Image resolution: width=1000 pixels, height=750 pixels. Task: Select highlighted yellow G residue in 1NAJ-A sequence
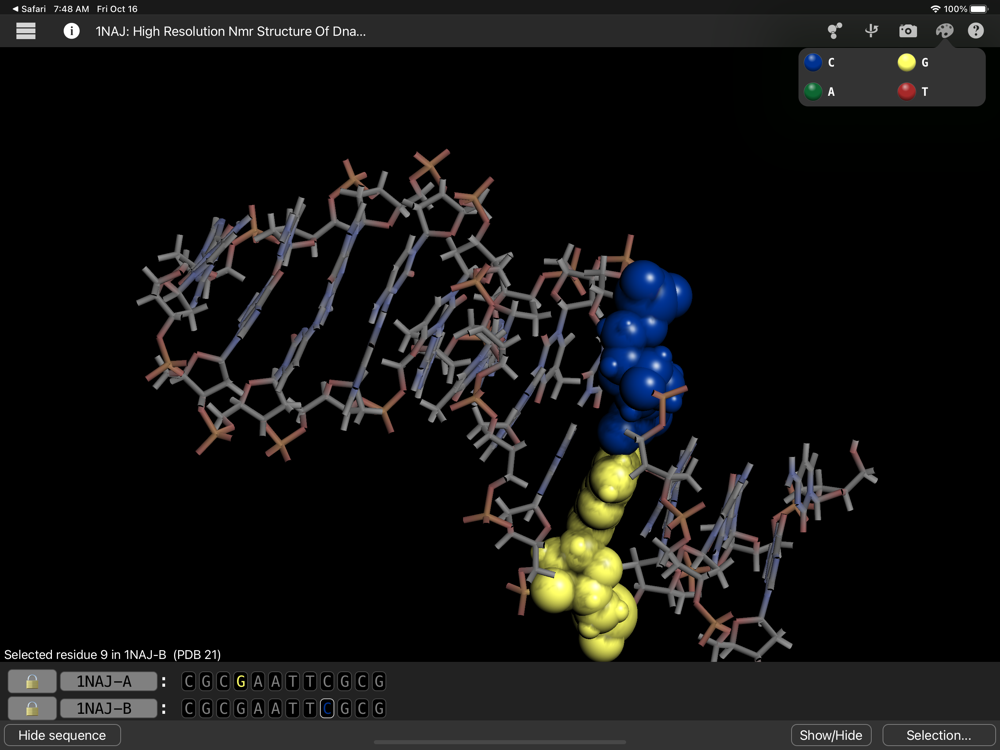(240, 682)
